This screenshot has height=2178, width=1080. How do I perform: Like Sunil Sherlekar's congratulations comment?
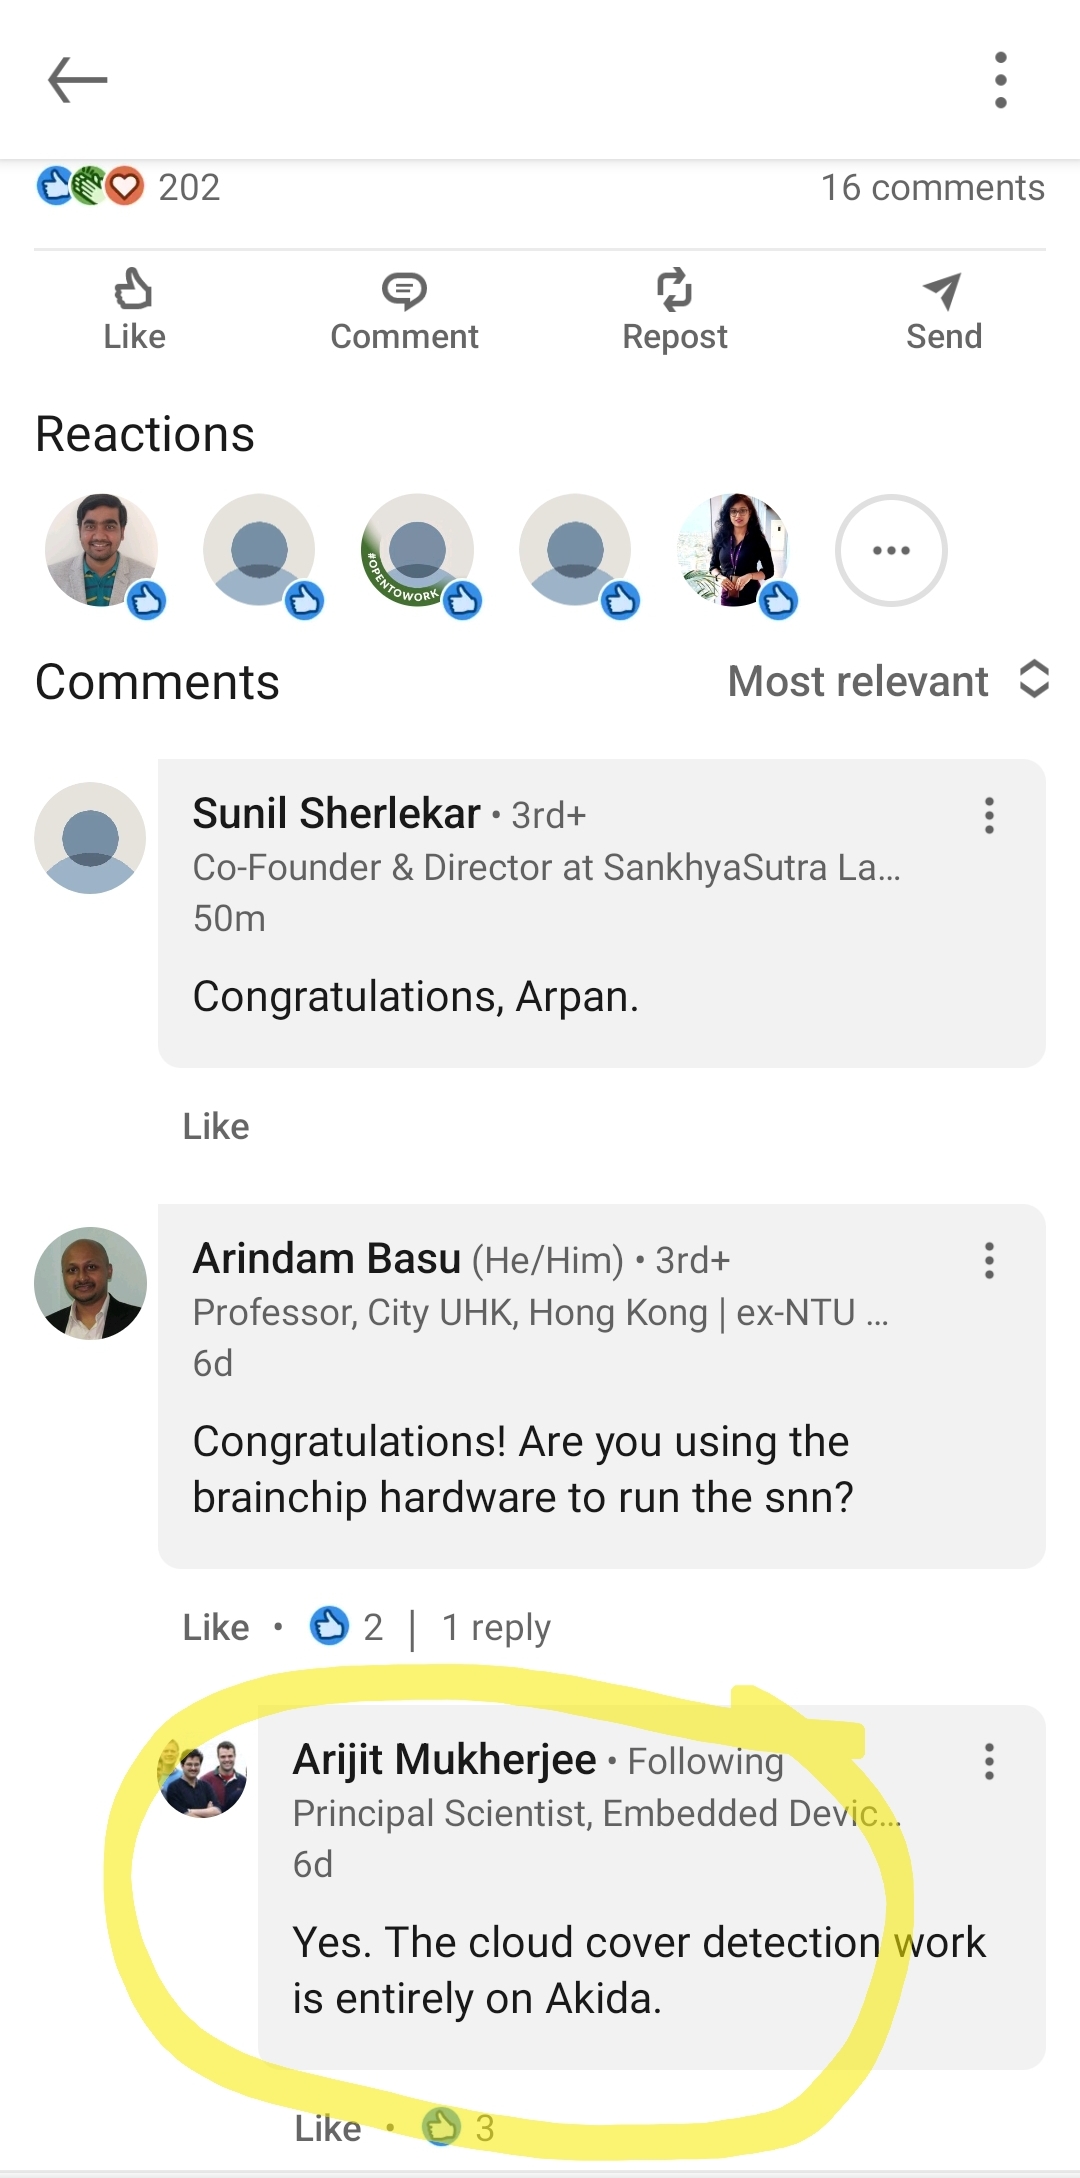pos(216,1126)
